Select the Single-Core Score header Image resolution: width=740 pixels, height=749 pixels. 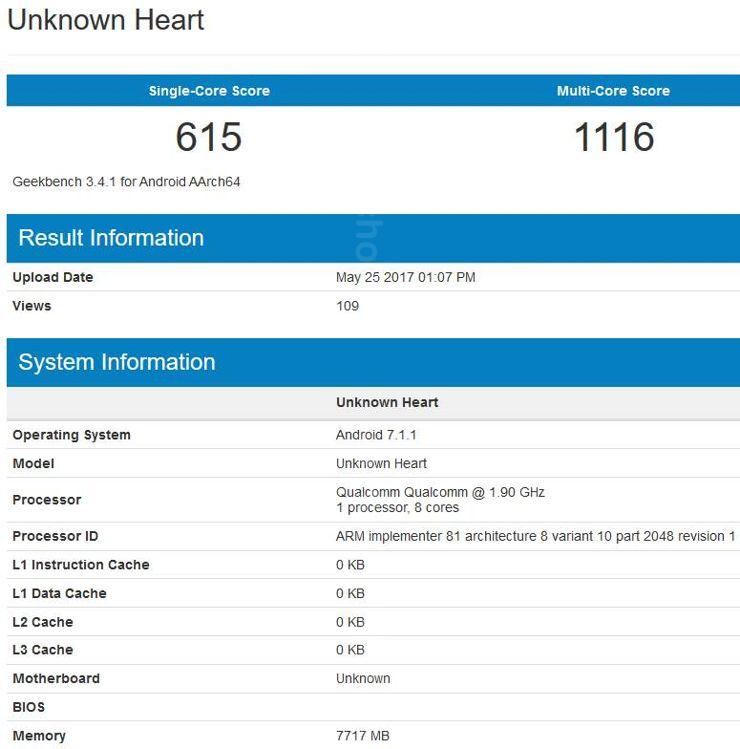[209, 91]
